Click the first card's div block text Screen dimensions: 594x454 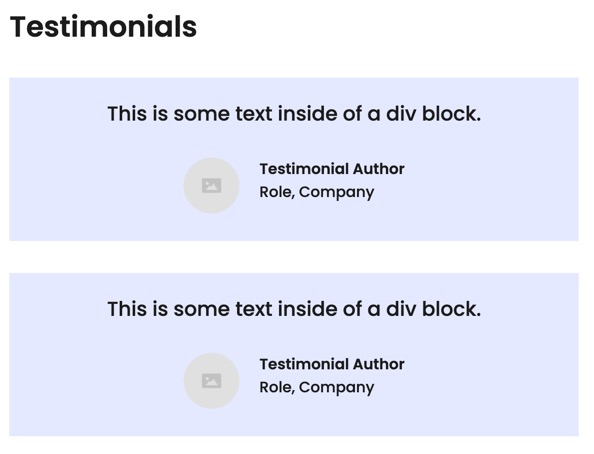294,114
